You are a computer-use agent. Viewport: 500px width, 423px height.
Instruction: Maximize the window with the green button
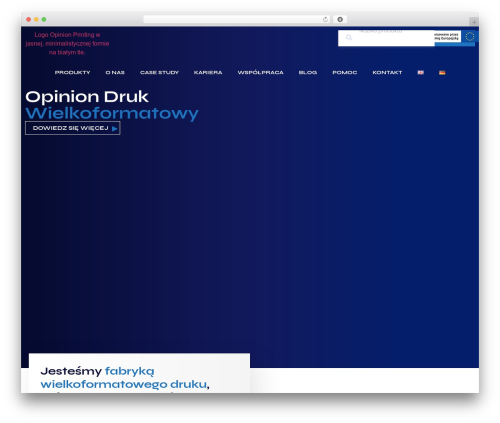click(x=44, y=20)
